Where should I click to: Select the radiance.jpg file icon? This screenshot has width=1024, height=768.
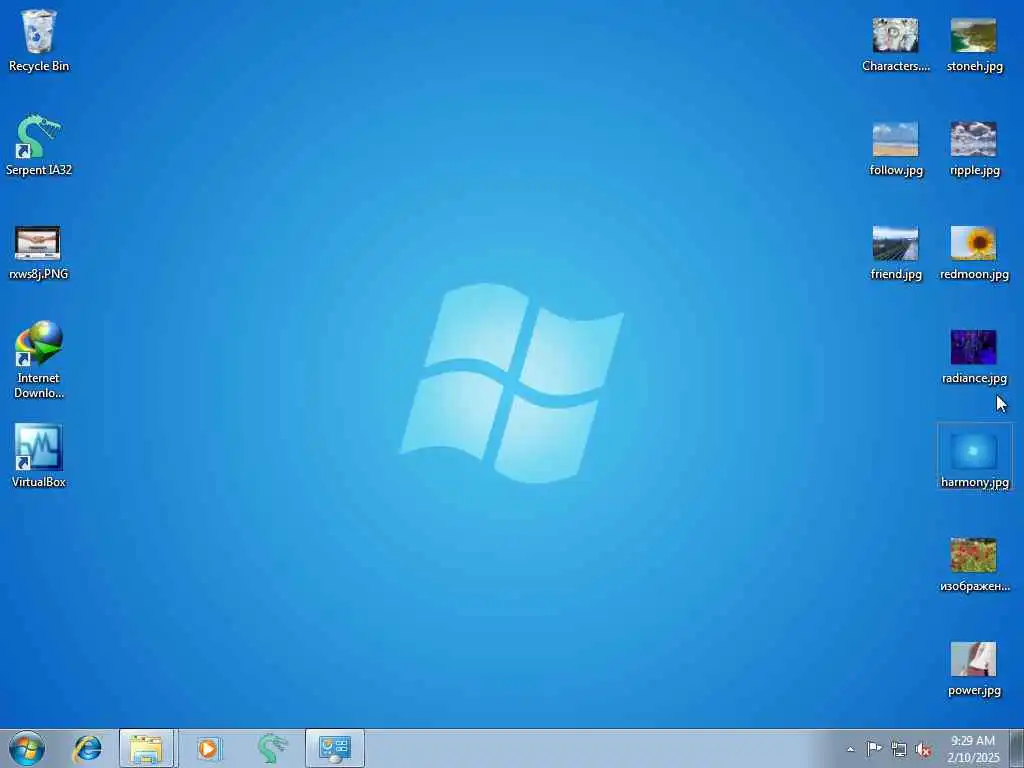point(974,357)
